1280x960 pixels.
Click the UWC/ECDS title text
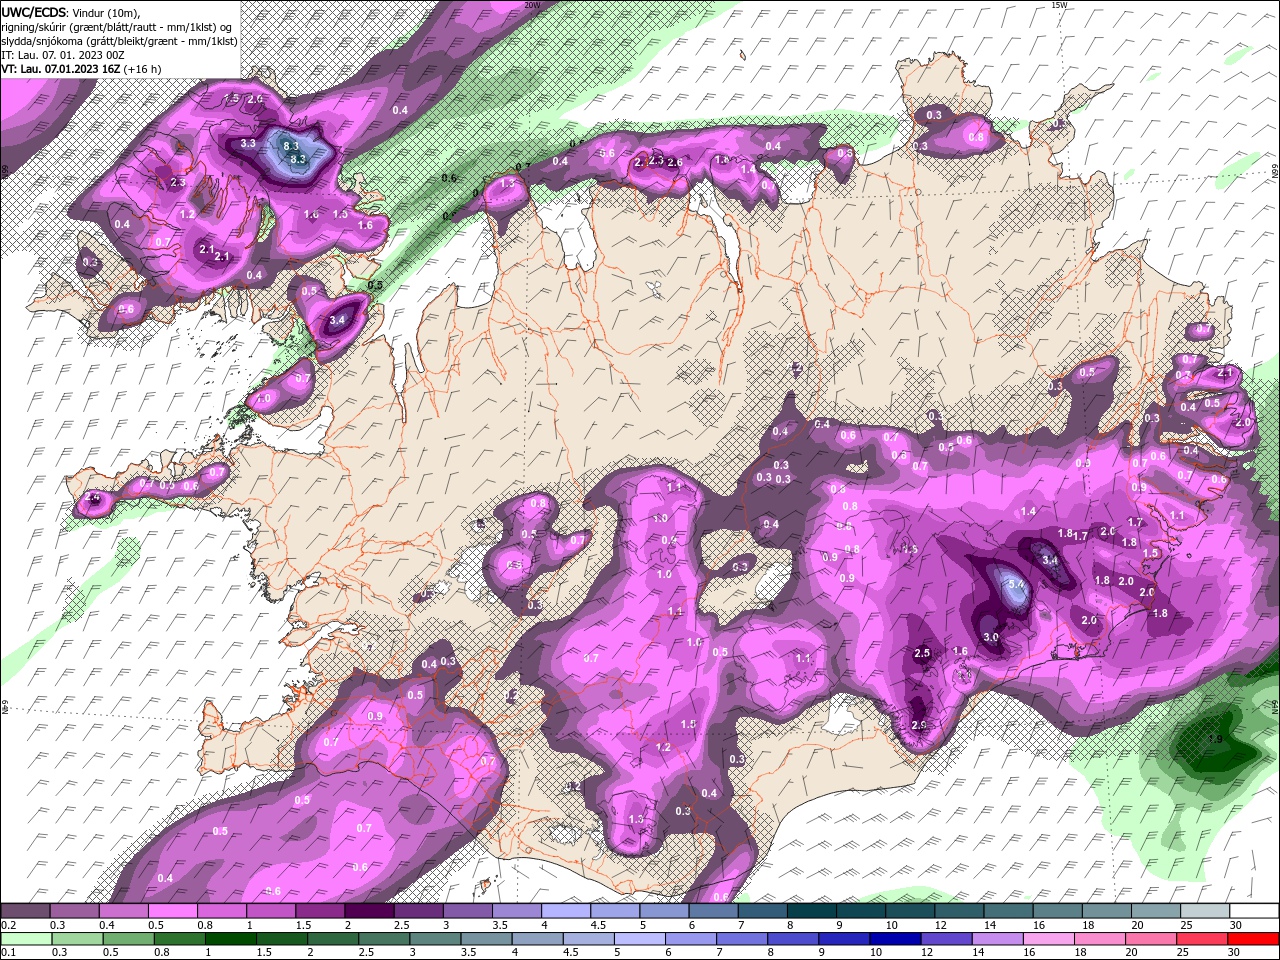(x=35, y=12)
